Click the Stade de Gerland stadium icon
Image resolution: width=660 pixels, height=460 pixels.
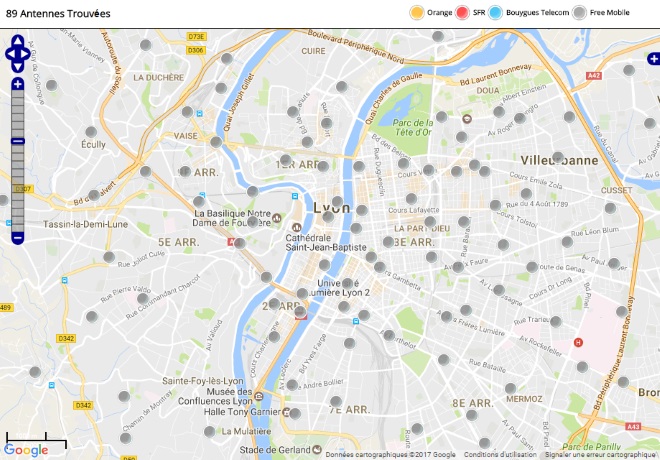[x=317, y=449]
